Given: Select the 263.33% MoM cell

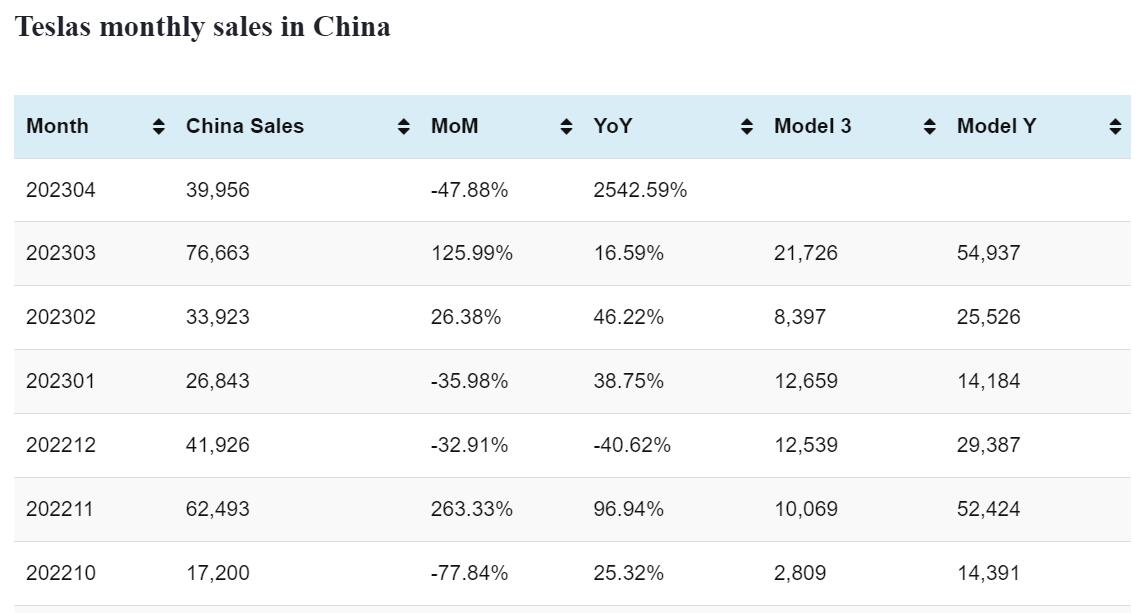Looking at the screenshot, I should (x=471, y=509).
